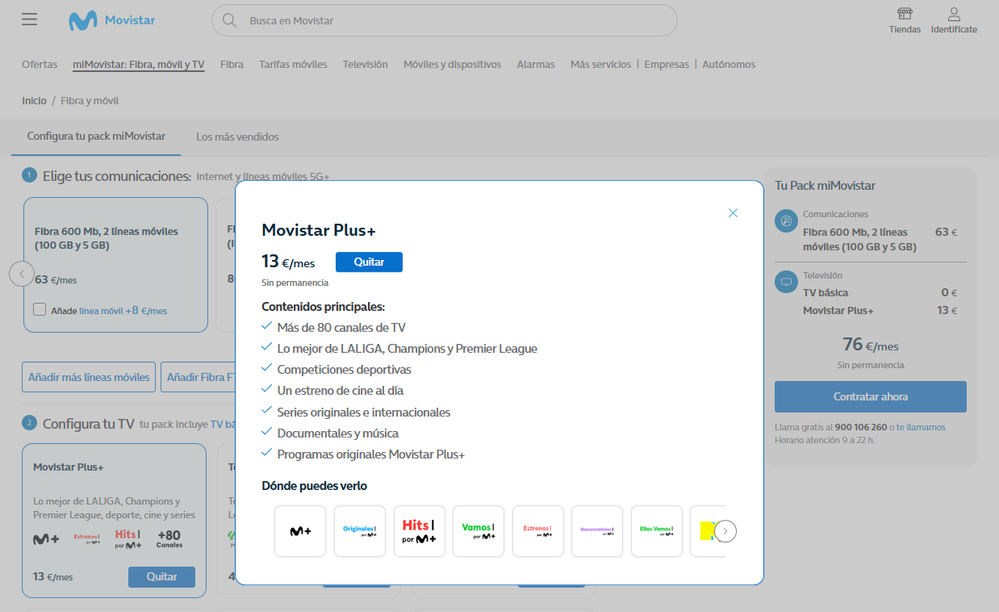This screenshot has height=612, width=999.
Task: Select the Vamos por M+ channel tile
Action: tap(478, 531)
